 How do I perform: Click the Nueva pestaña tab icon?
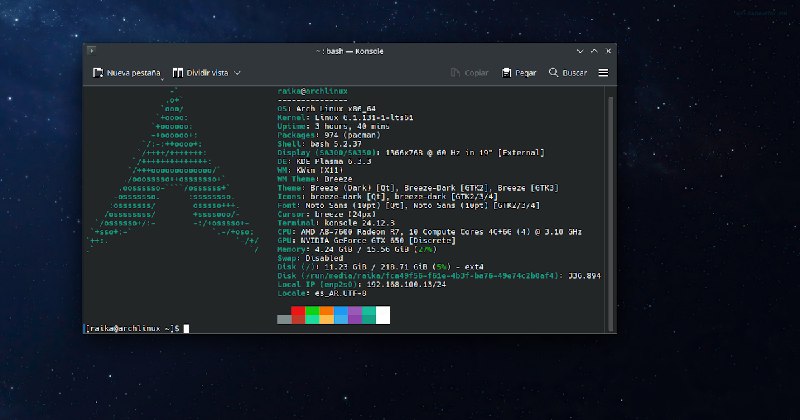pos(98,73)
